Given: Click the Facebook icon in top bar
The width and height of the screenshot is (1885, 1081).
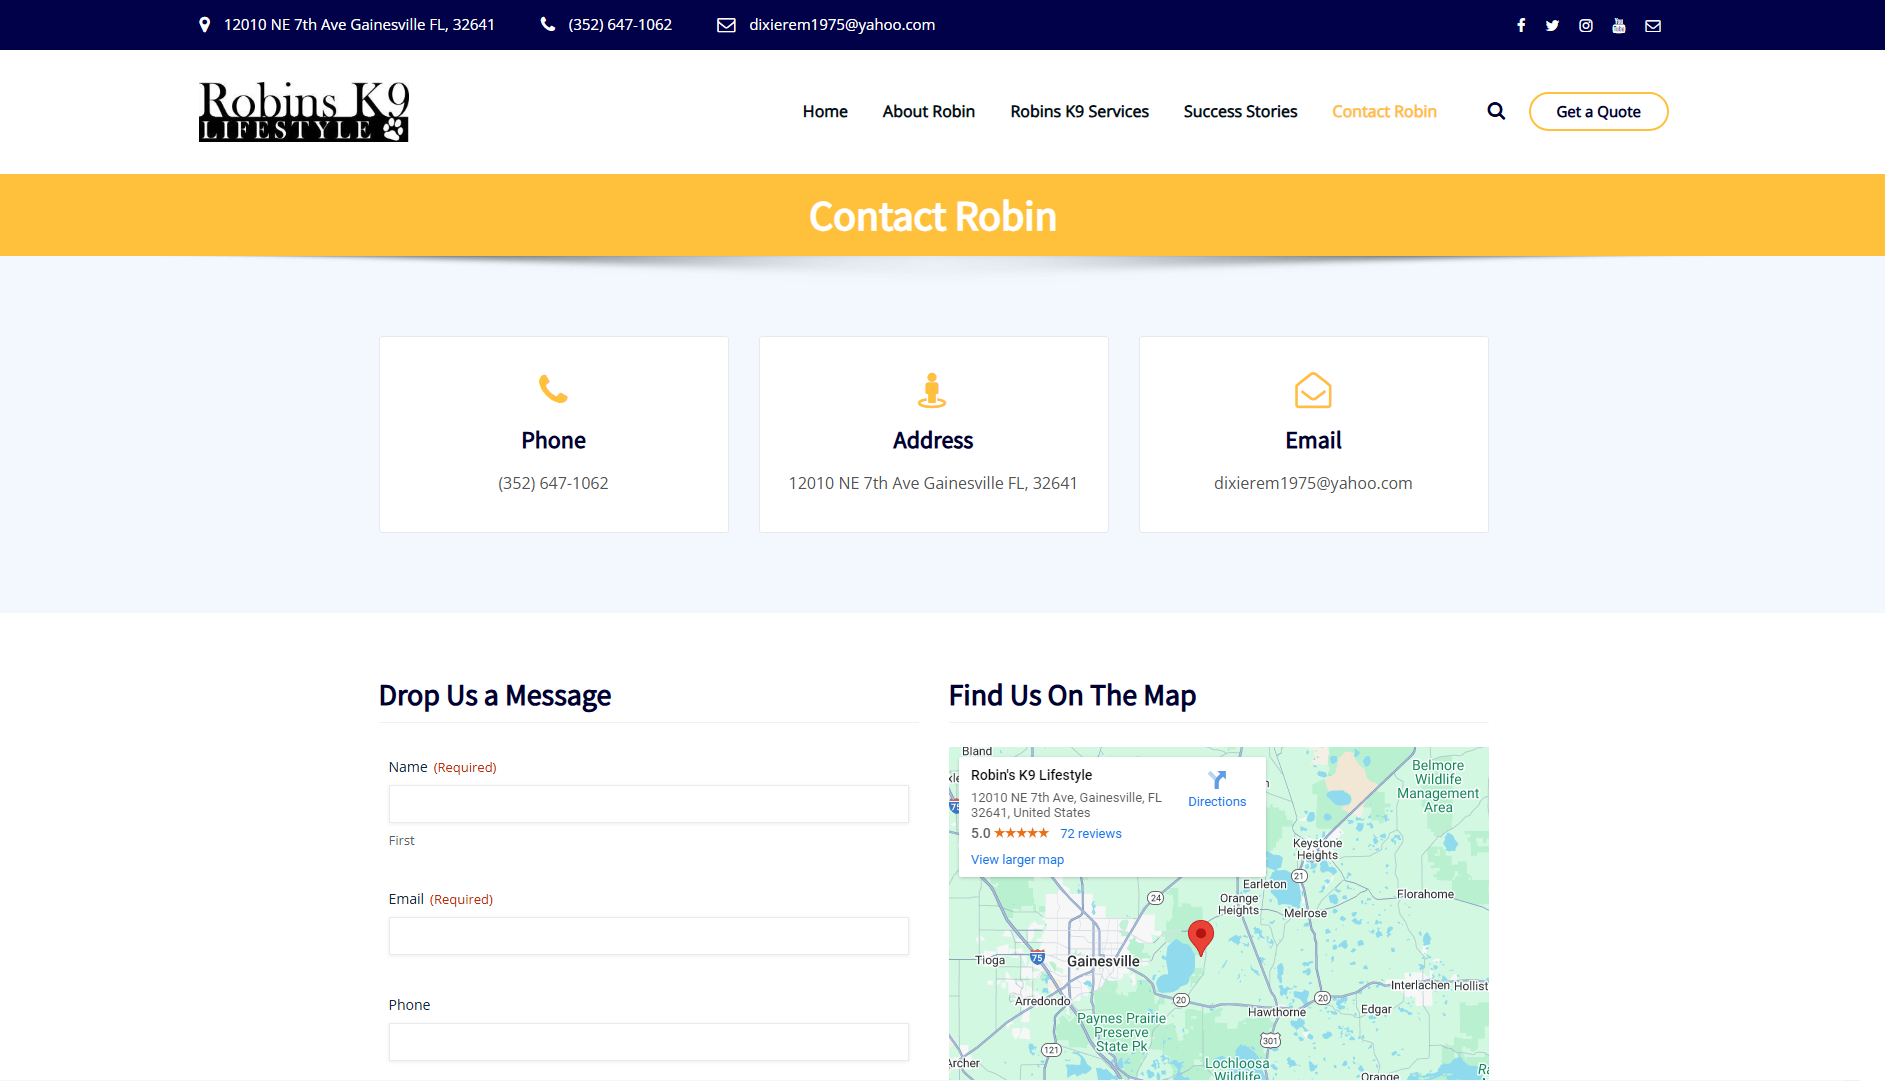Looking at the screenshot, I should [x=1521, y=25].
